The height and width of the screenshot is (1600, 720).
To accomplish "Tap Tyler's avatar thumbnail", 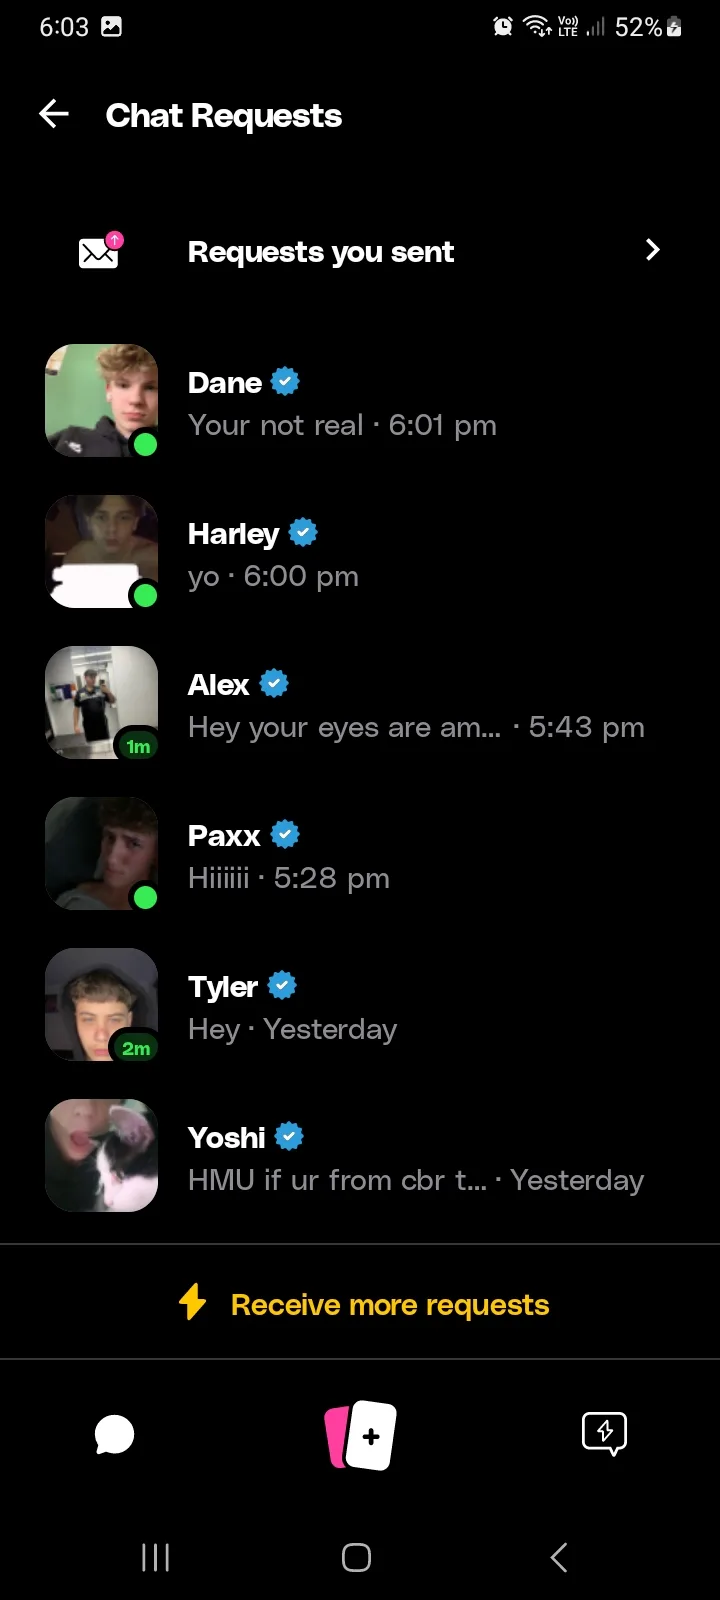I will tap(102, 1005).
